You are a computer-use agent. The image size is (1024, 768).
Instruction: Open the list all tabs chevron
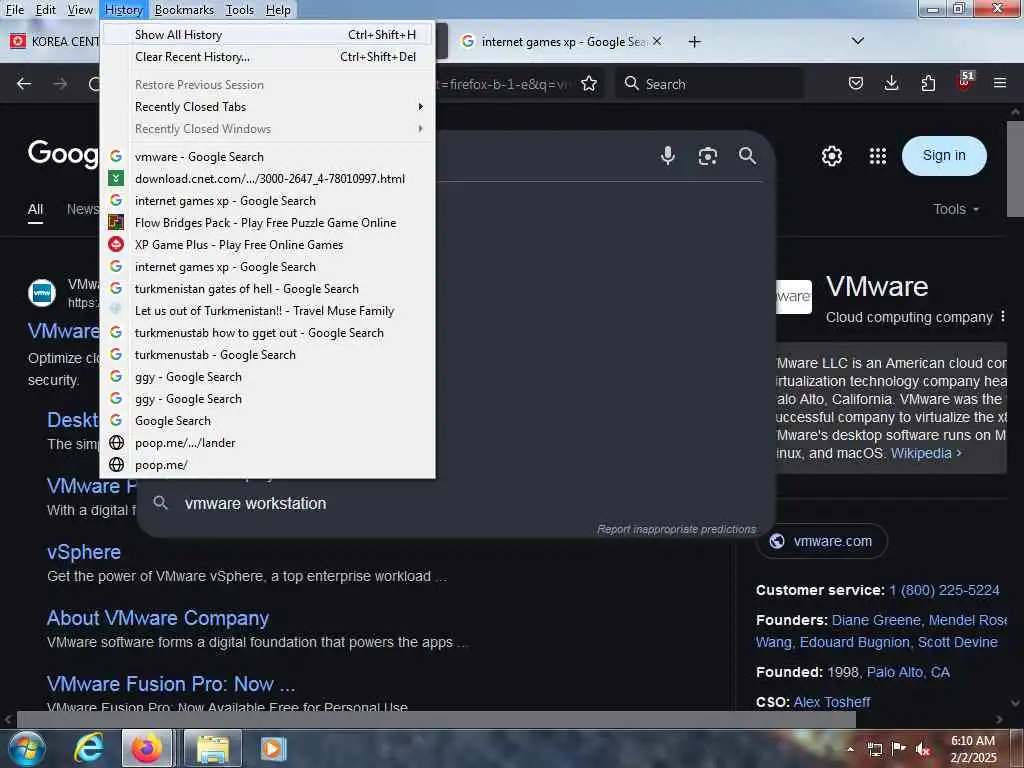[857, 41]
